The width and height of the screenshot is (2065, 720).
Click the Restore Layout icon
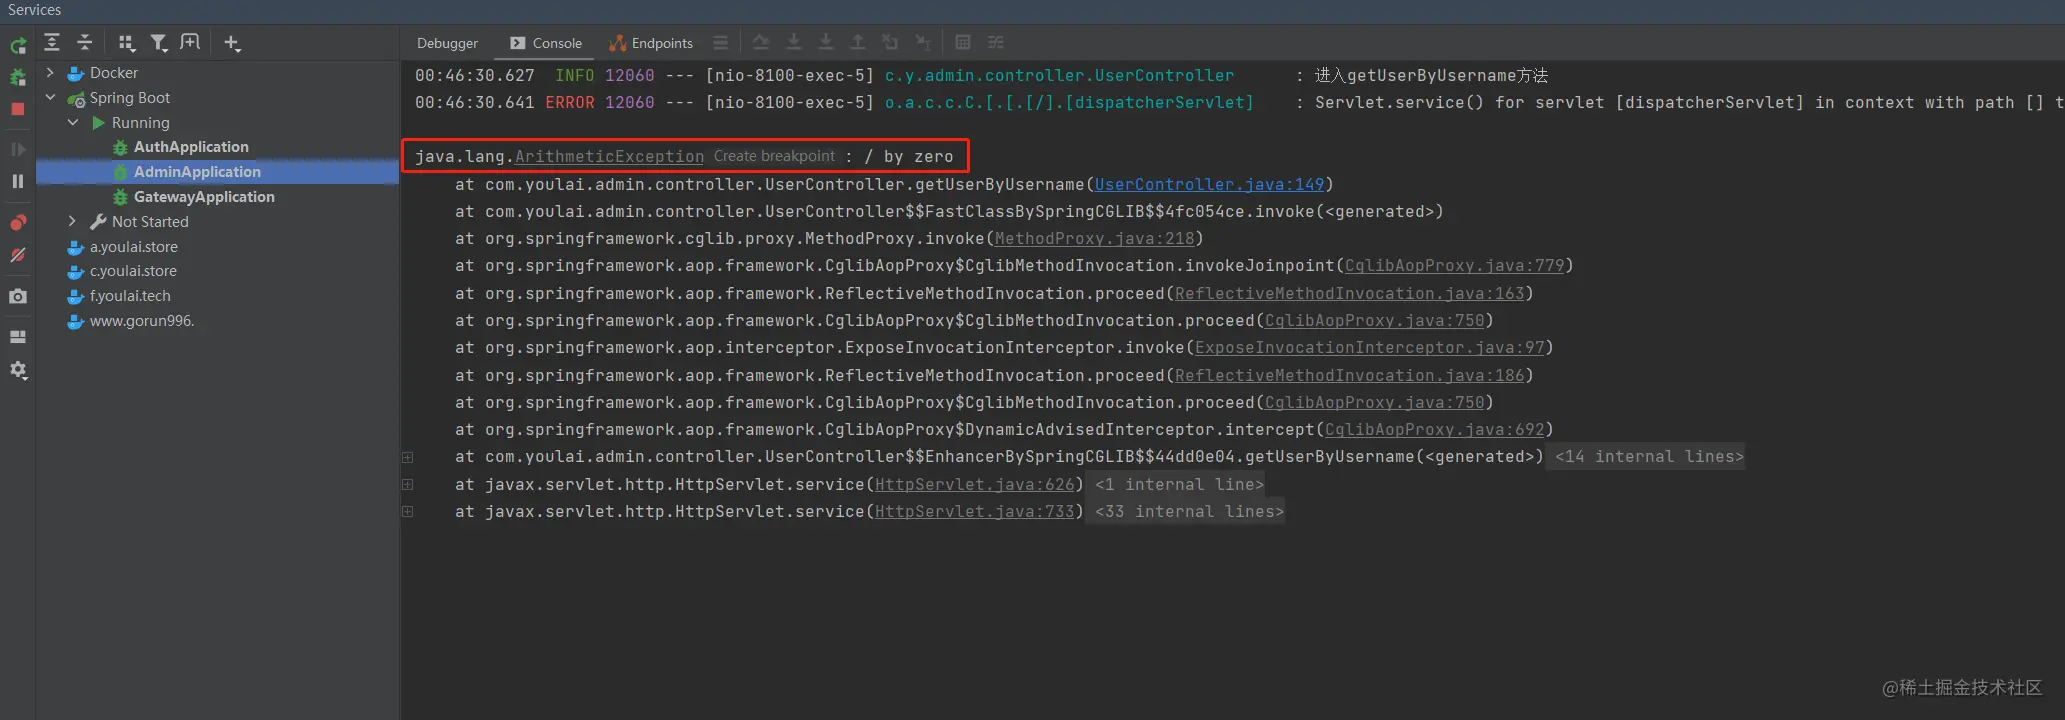[x=18, y=337]
